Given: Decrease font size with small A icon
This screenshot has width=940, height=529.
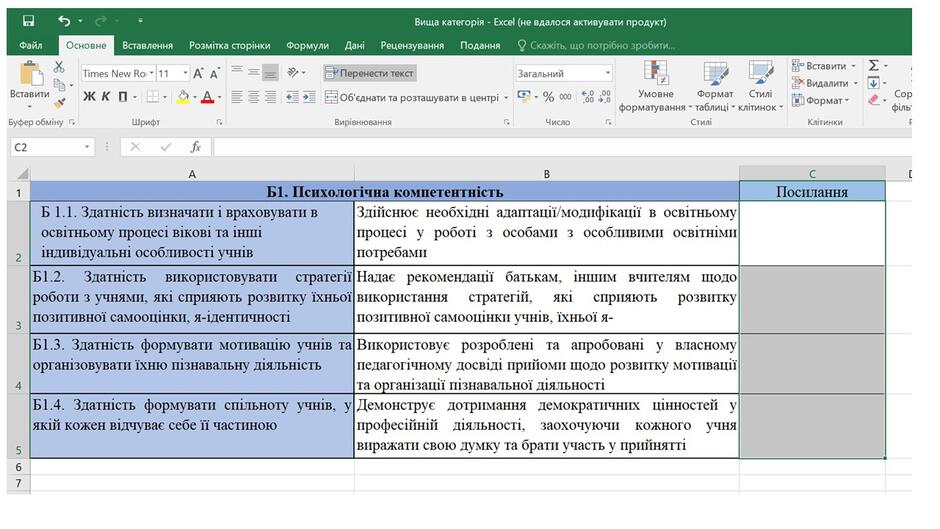Looking at the screenshot, I should (x=214, y=73).
